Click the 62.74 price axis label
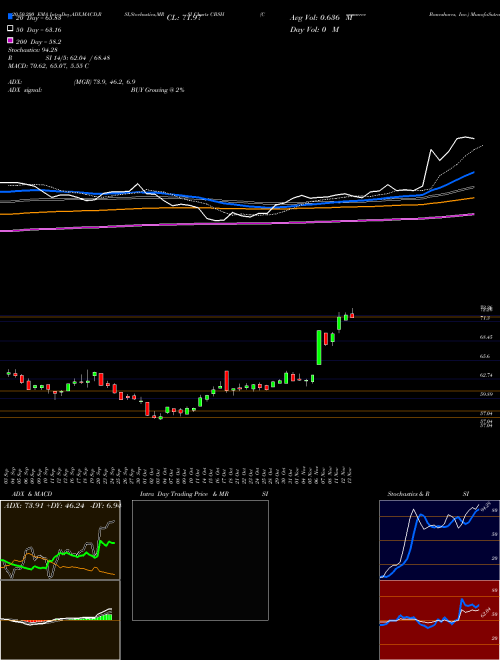The width and height of the screenshot is (500, 660). coord(485,375)
